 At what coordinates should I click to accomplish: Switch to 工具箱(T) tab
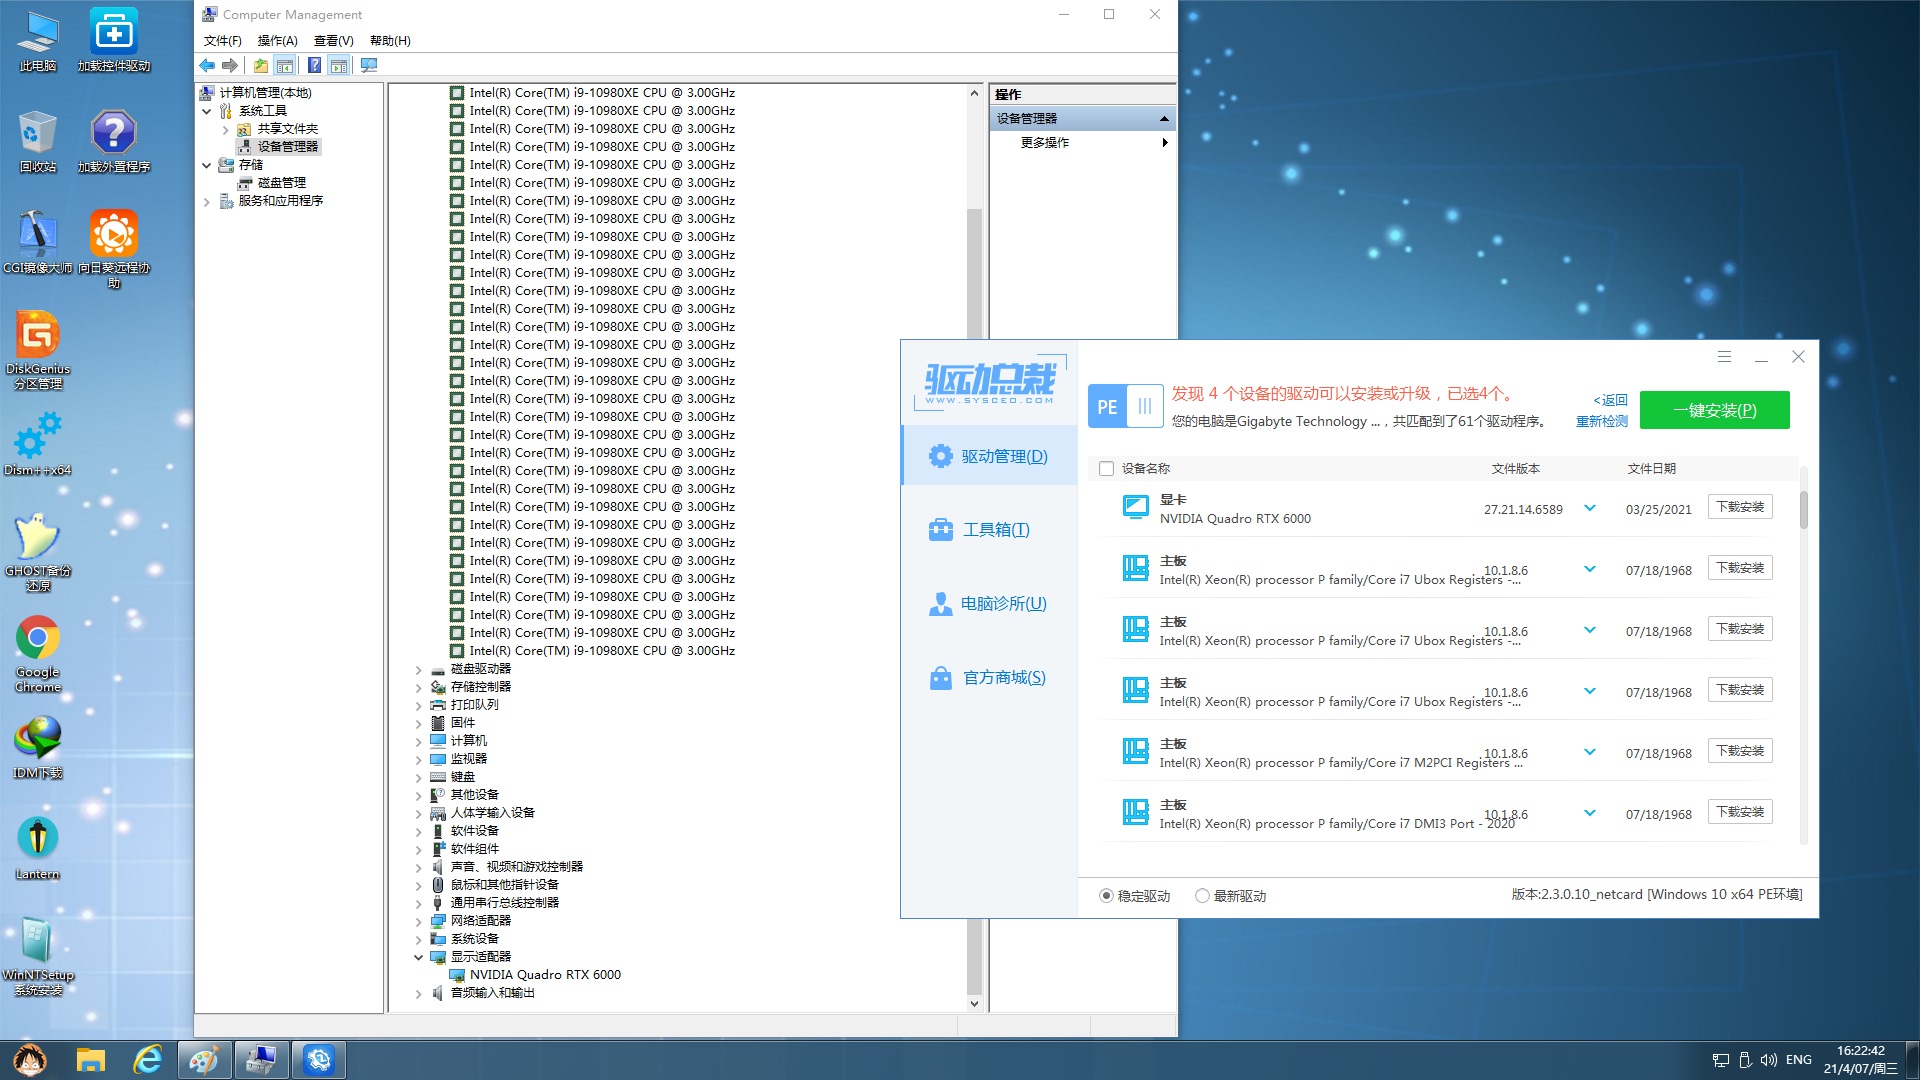coord(989,530)
